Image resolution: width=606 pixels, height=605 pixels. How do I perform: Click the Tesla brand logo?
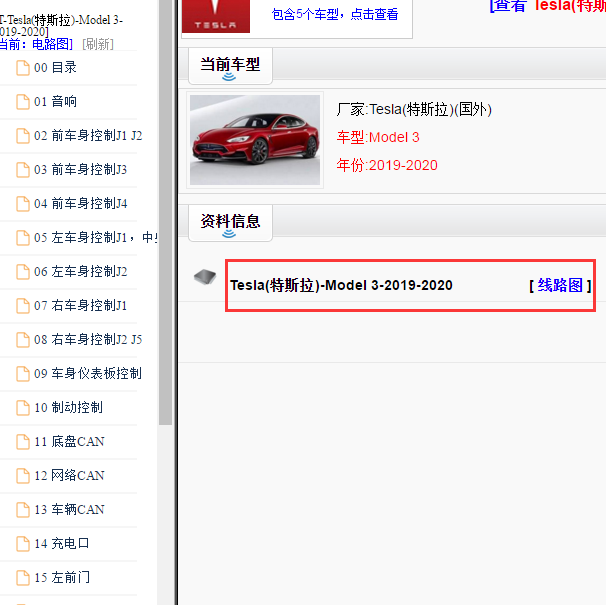tap(216, 16)
